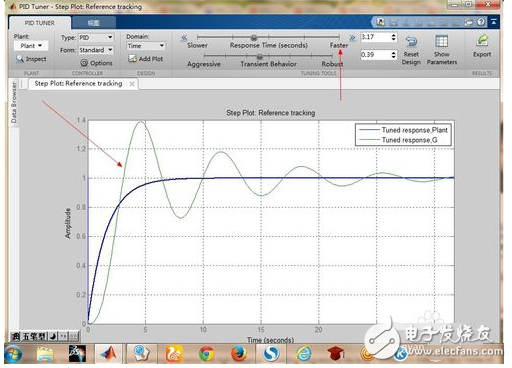Screen dimensions: 512x368
Task: Expand the Form Standard dropdown
Action: point(96,50)
